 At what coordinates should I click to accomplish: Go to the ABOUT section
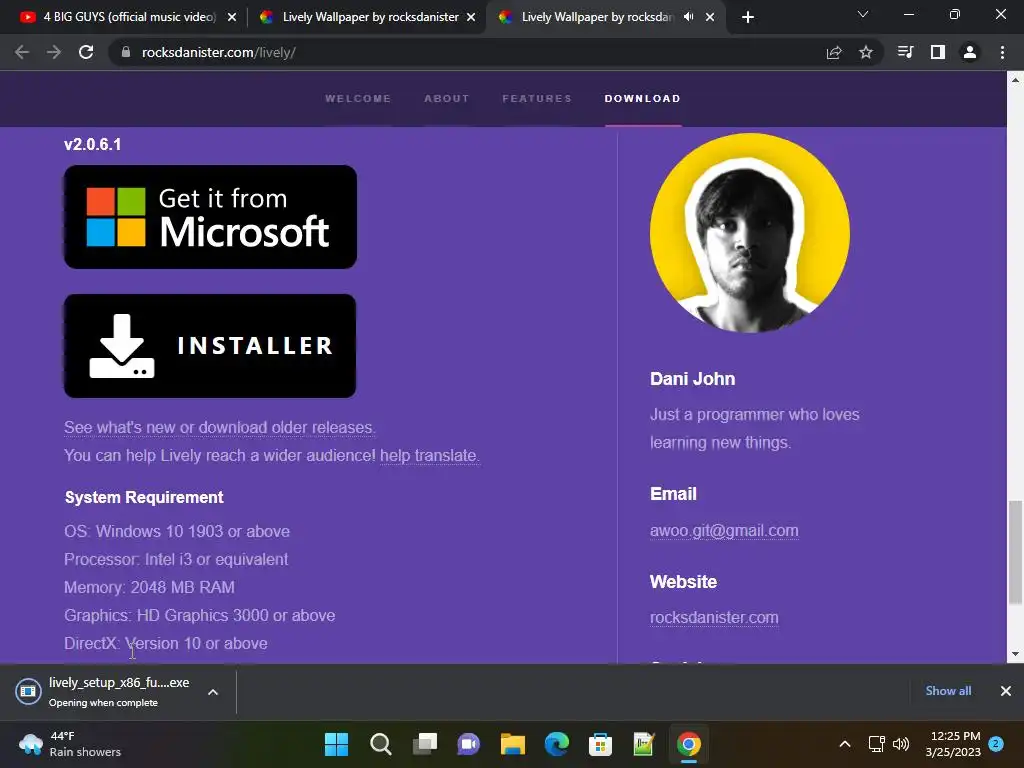[447, 99]
